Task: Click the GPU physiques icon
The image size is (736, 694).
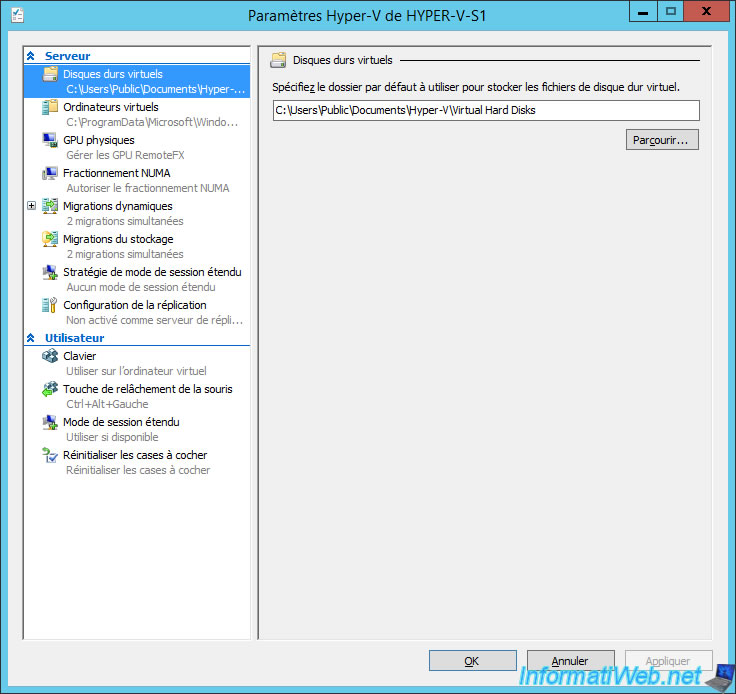Action: tap(50, 140)
